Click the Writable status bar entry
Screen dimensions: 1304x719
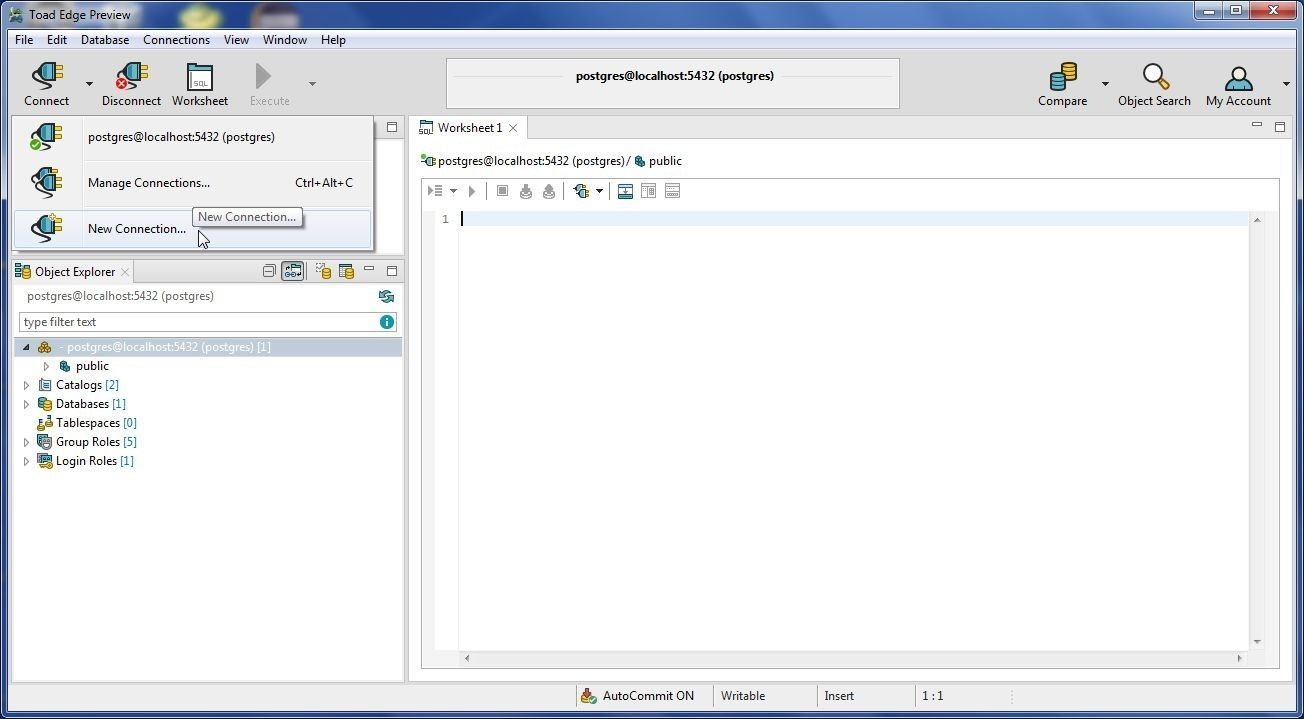[743, 696]
